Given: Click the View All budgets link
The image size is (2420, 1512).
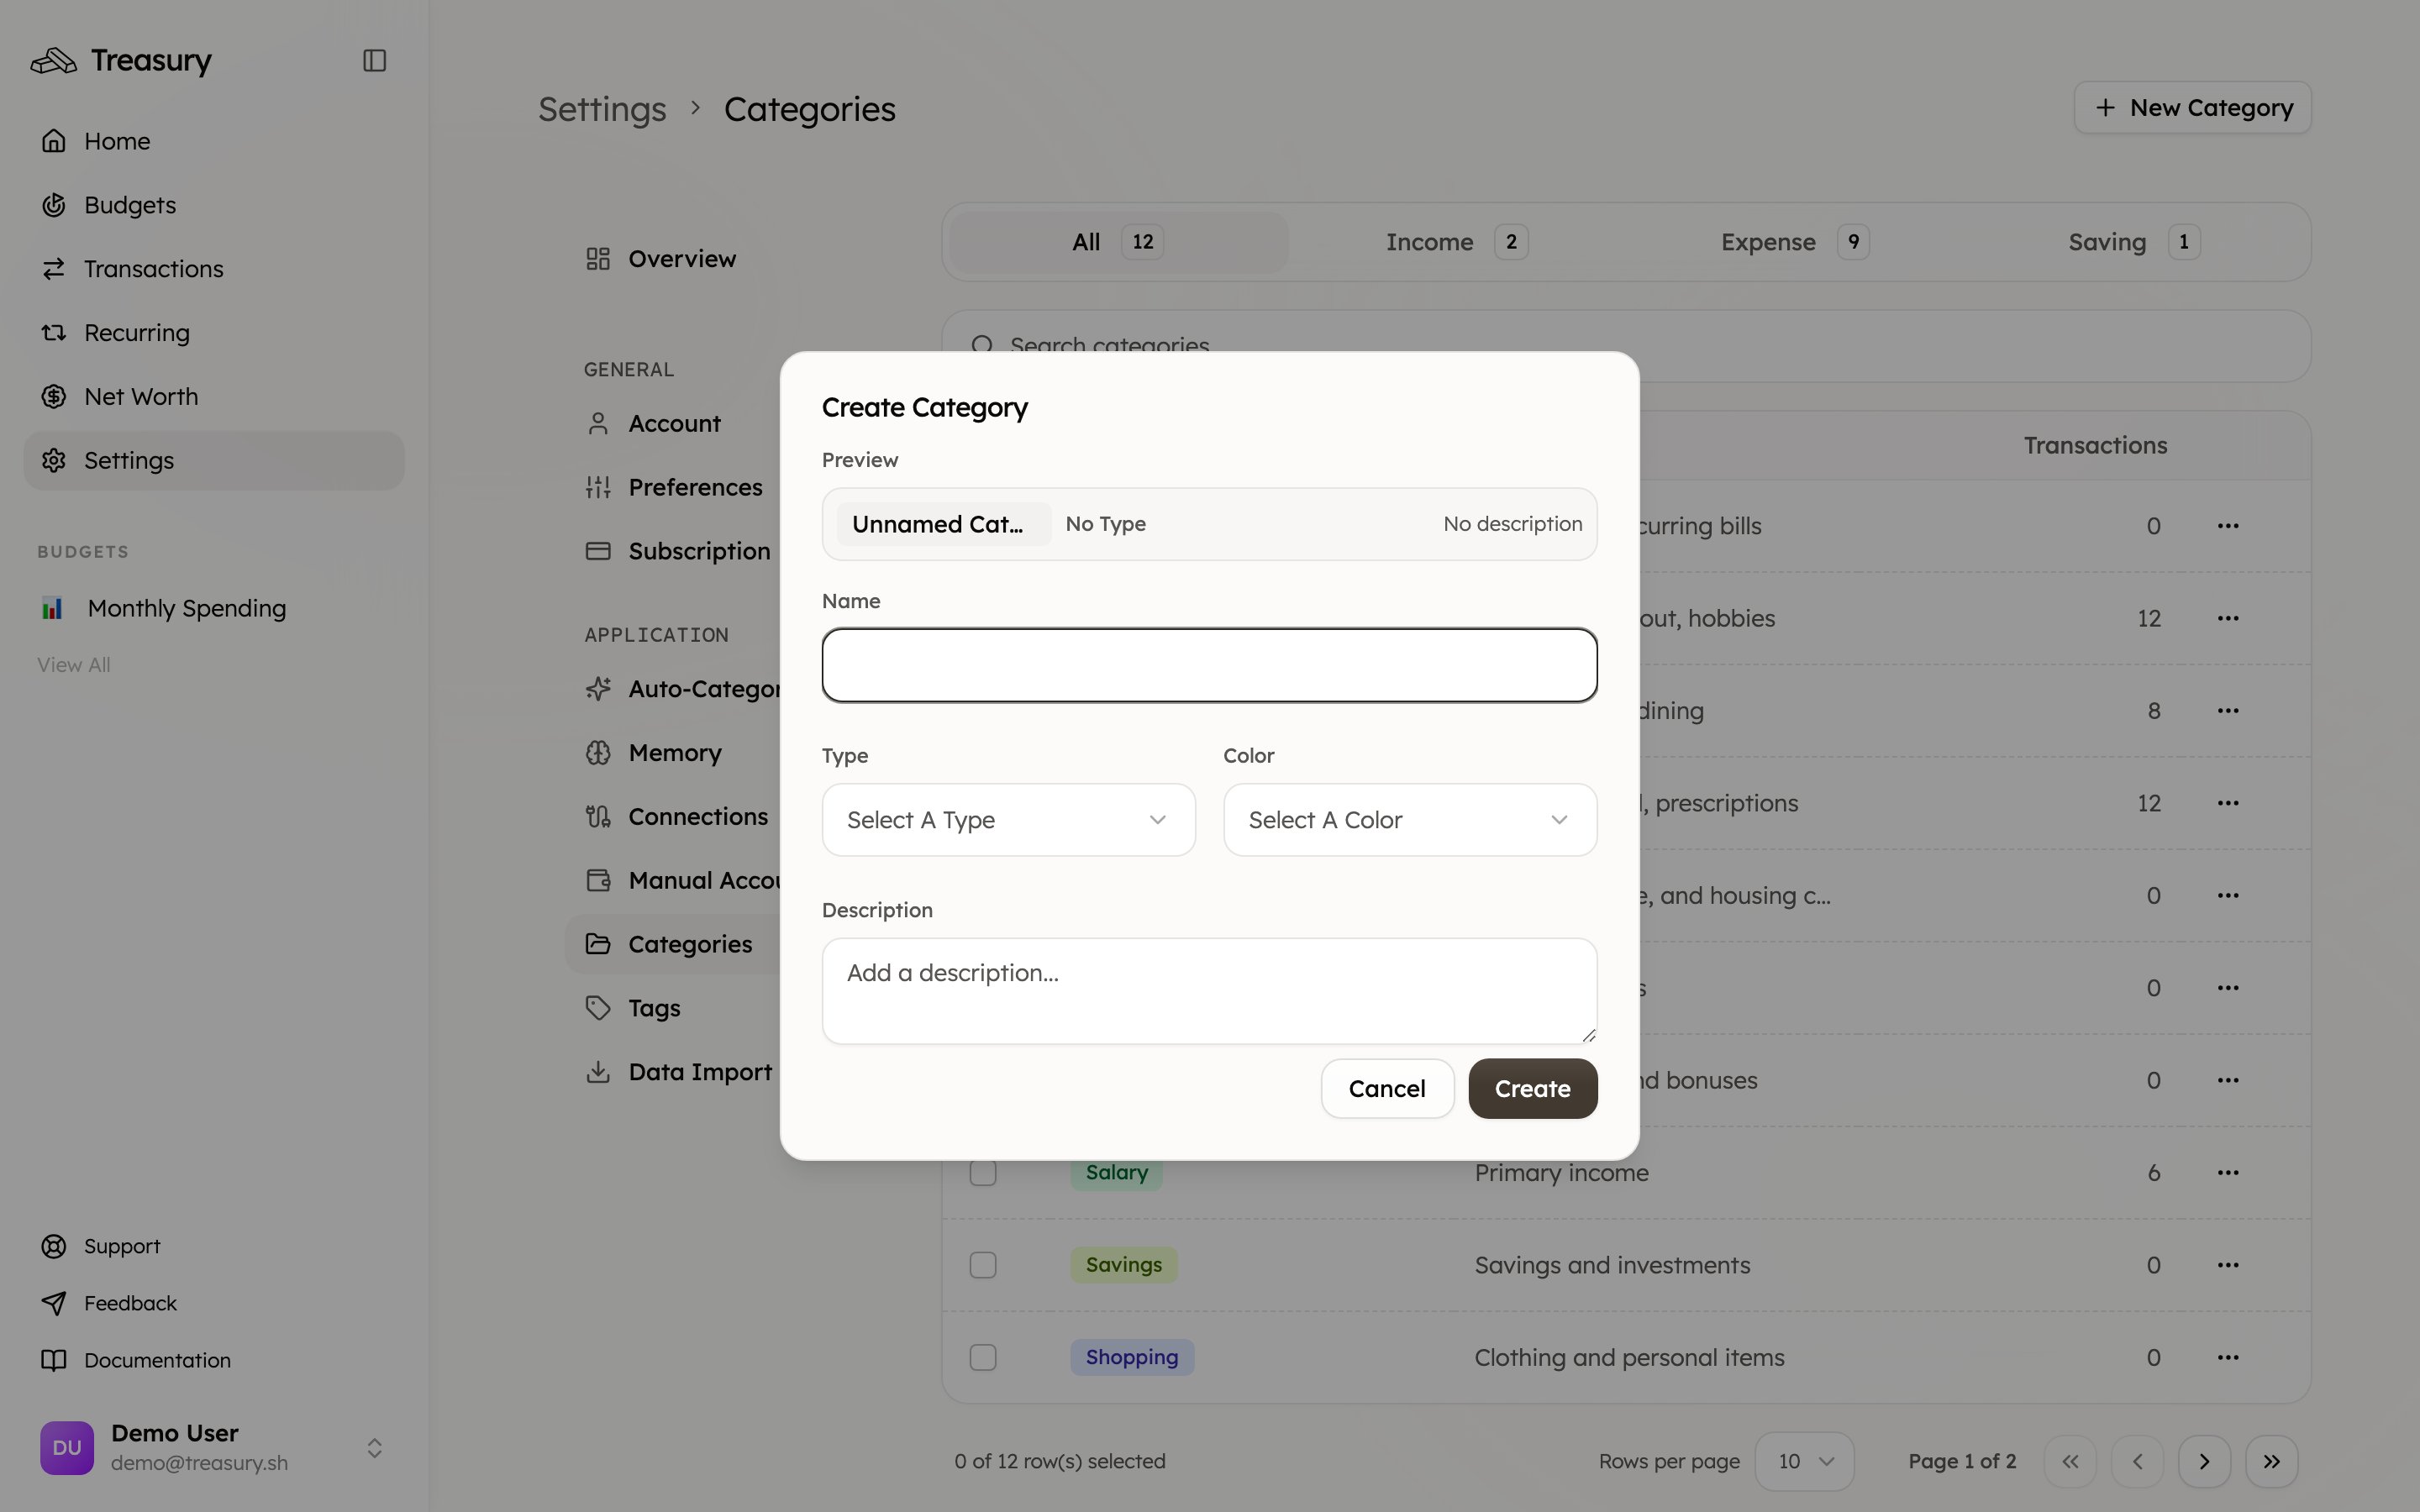Looking at the screenshot, I should click(x=74, y=665).
